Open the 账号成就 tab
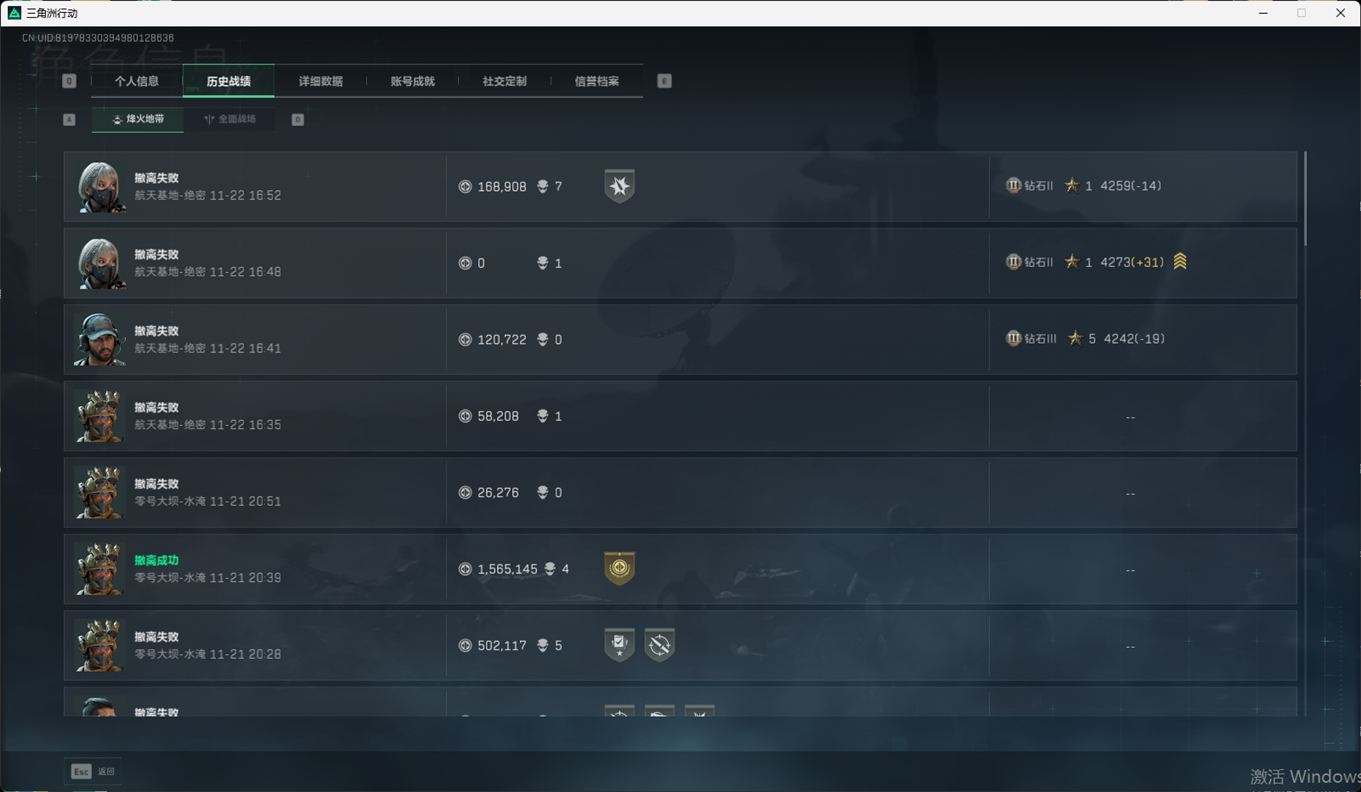1361x792 pixels. point(412,81)
